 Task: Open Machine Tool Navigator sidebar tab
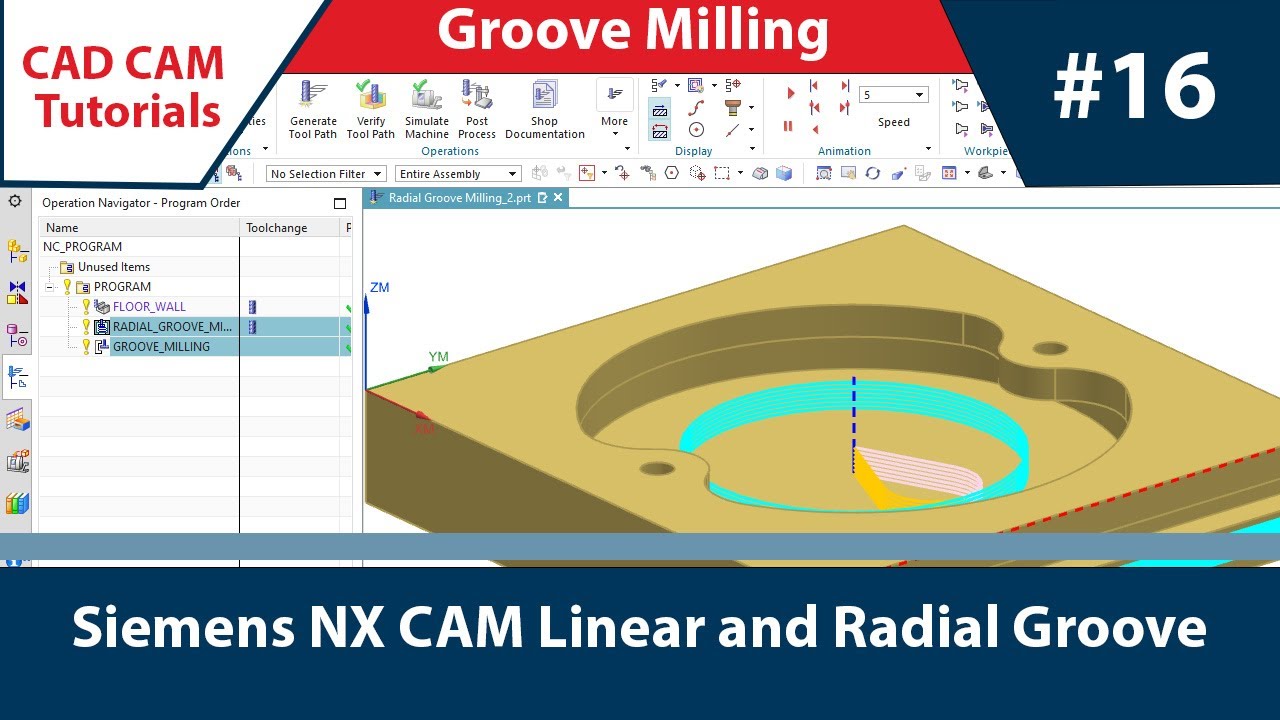click(17, 461)
